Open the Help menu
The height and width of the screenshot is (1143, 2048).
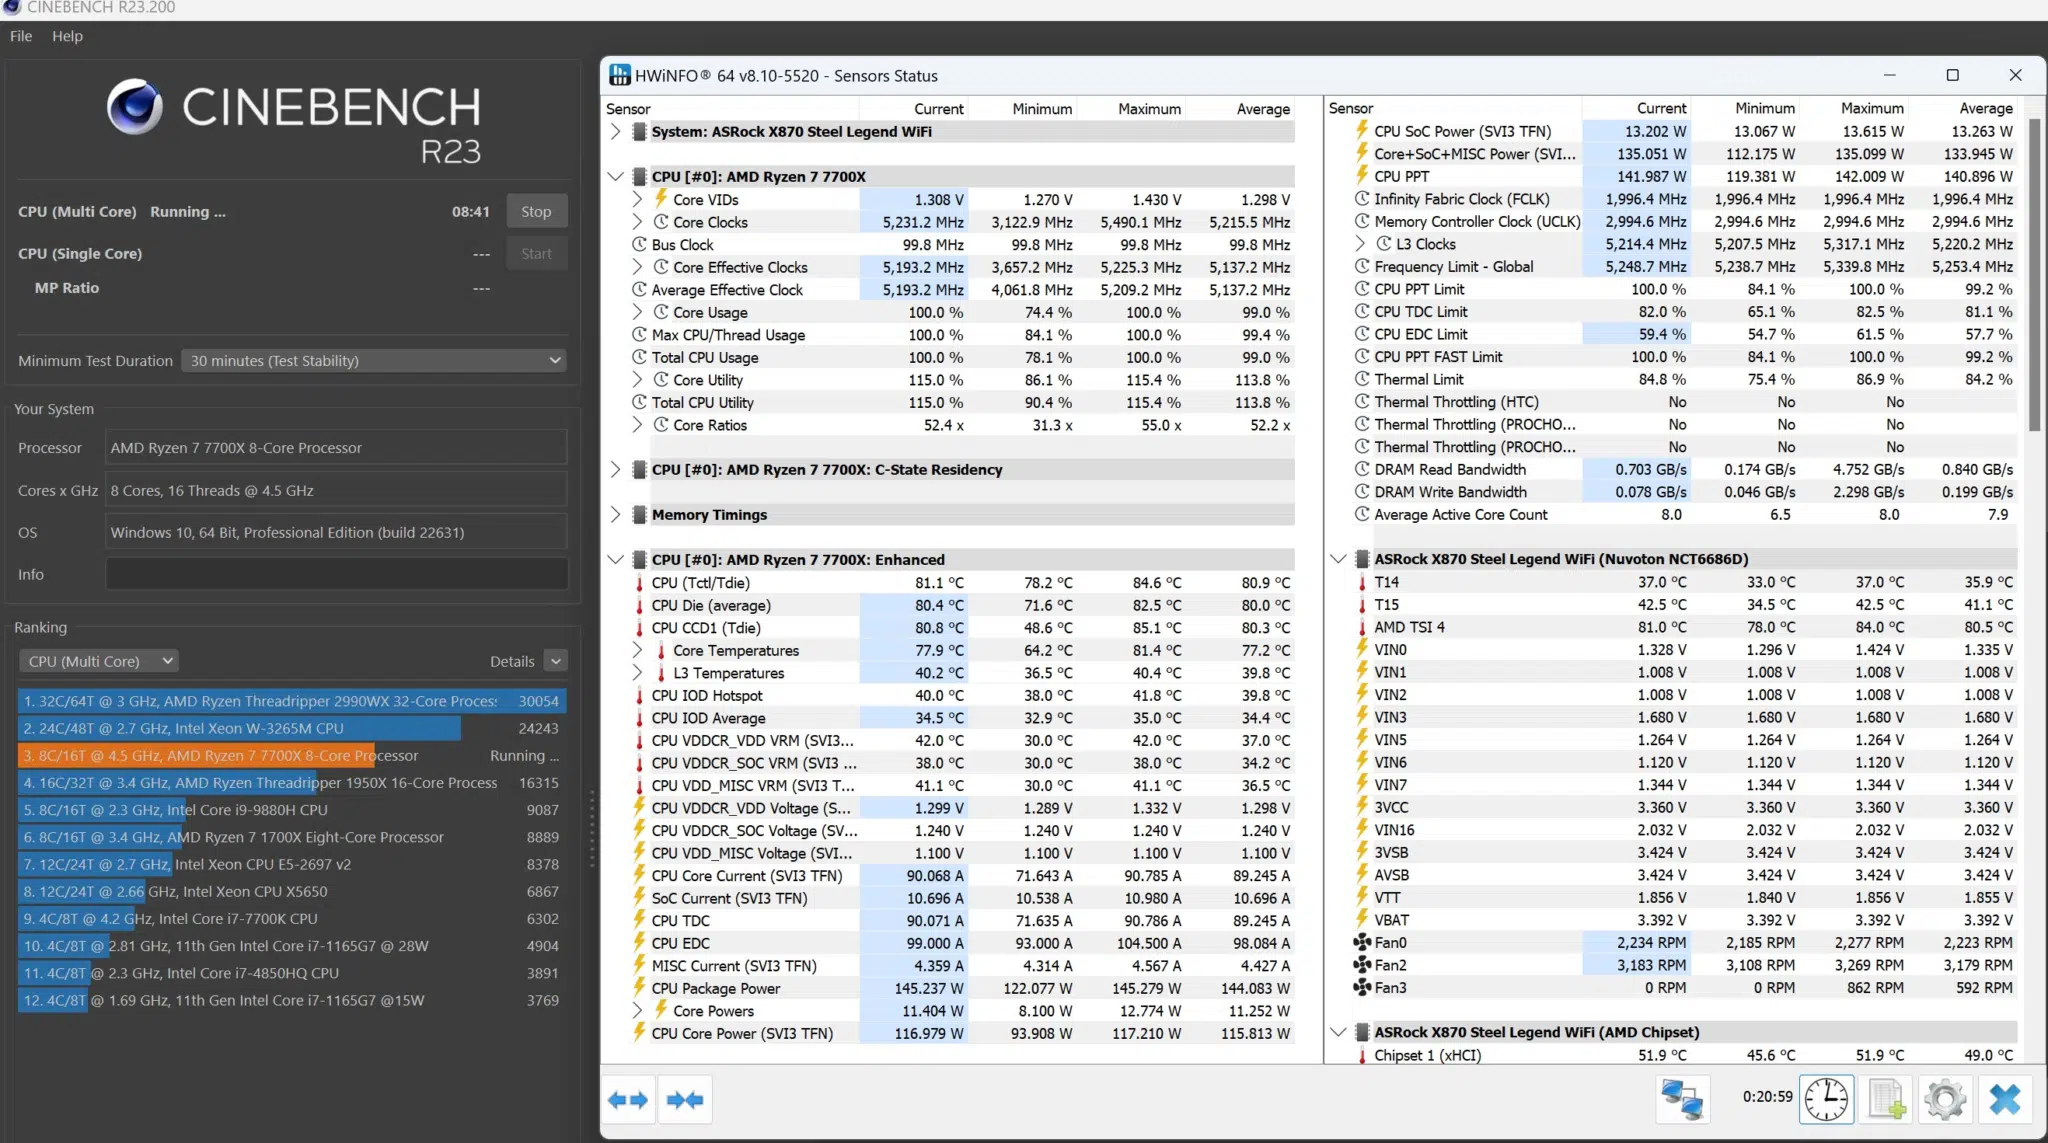click(67, 36)
